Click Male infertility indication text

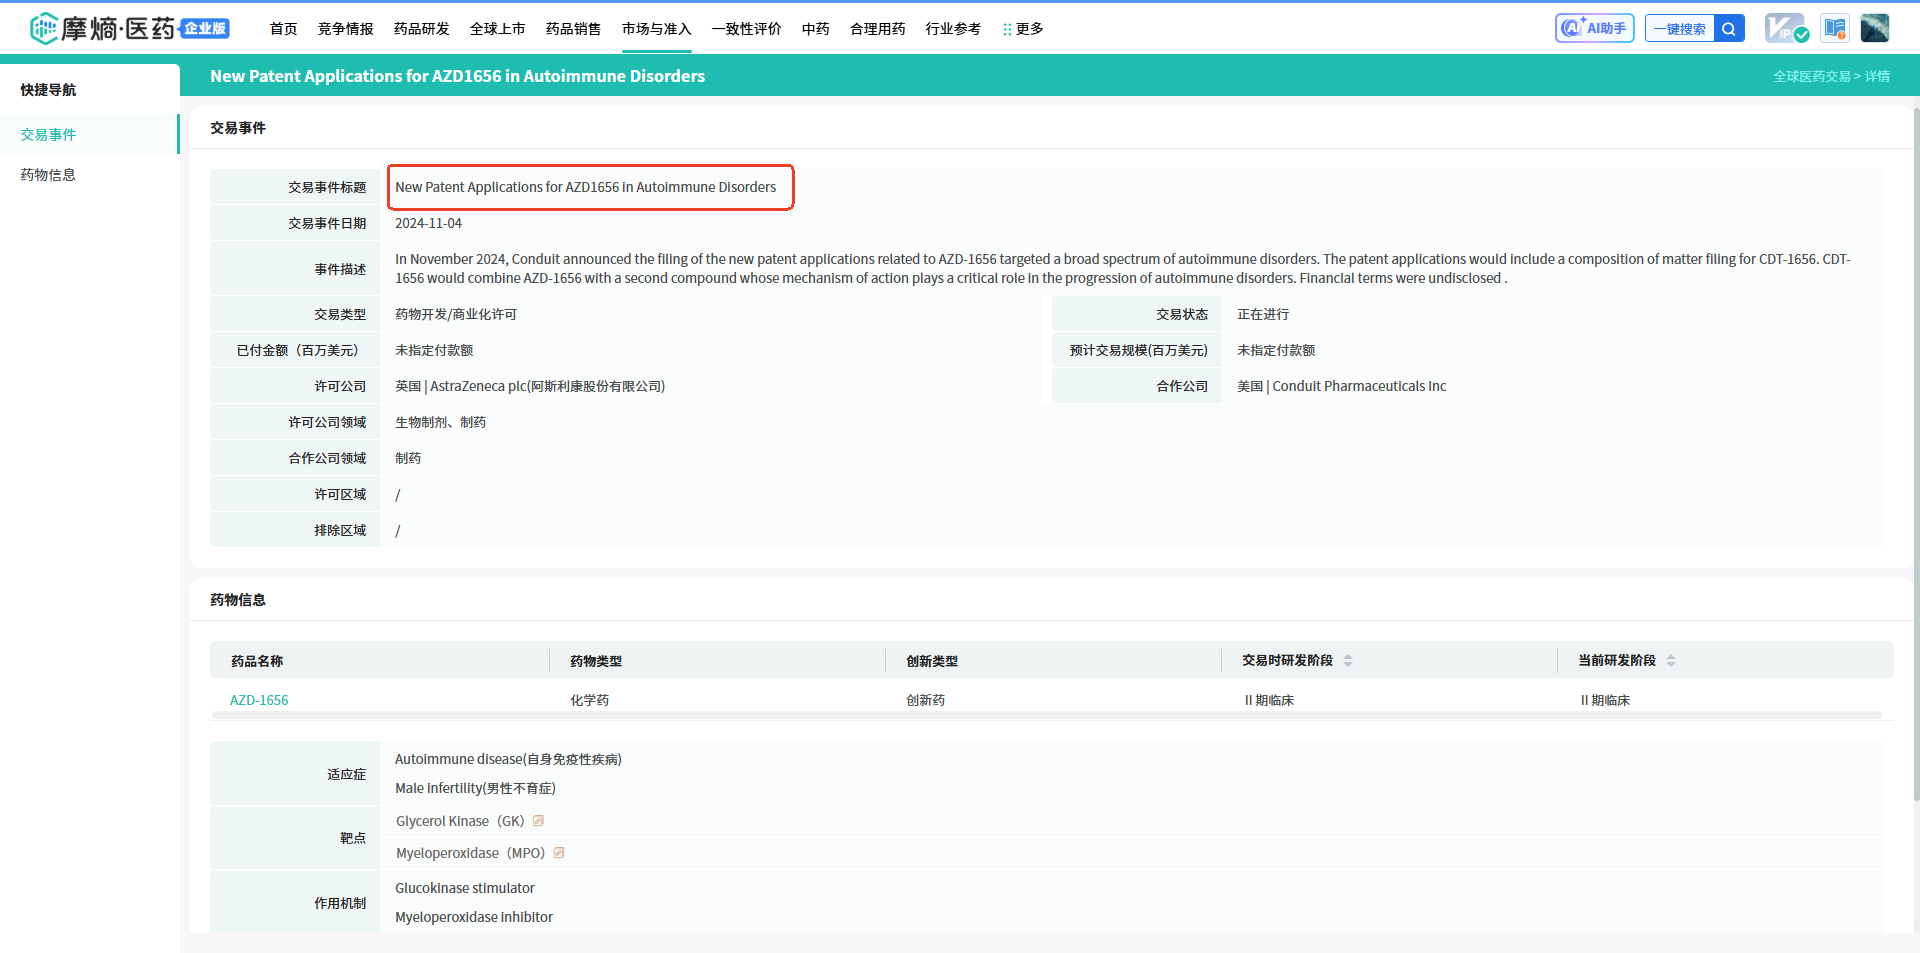(x=475, y=788)
